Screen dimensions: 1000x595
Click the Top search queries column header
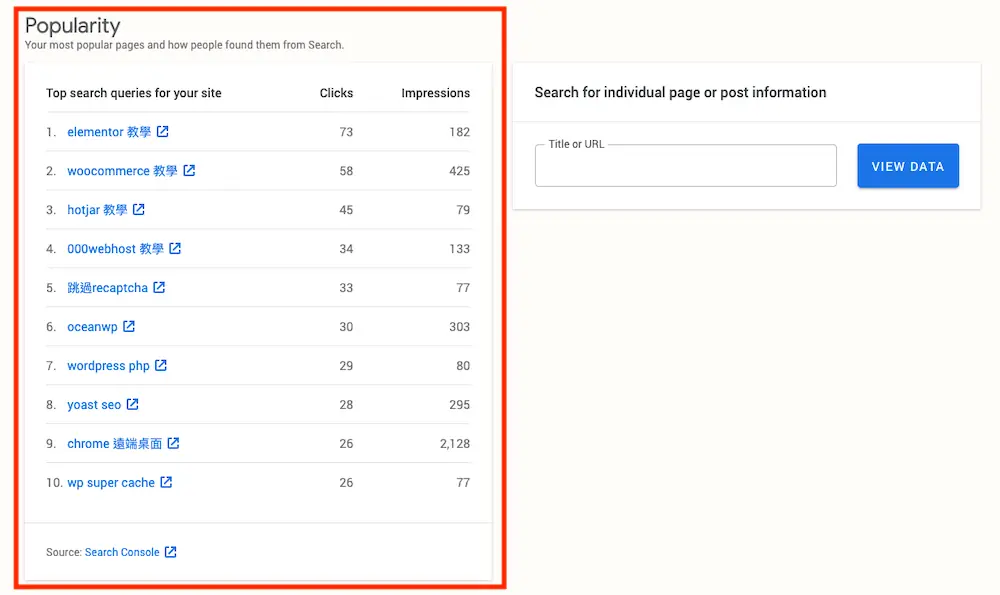[x=134, y=93]
